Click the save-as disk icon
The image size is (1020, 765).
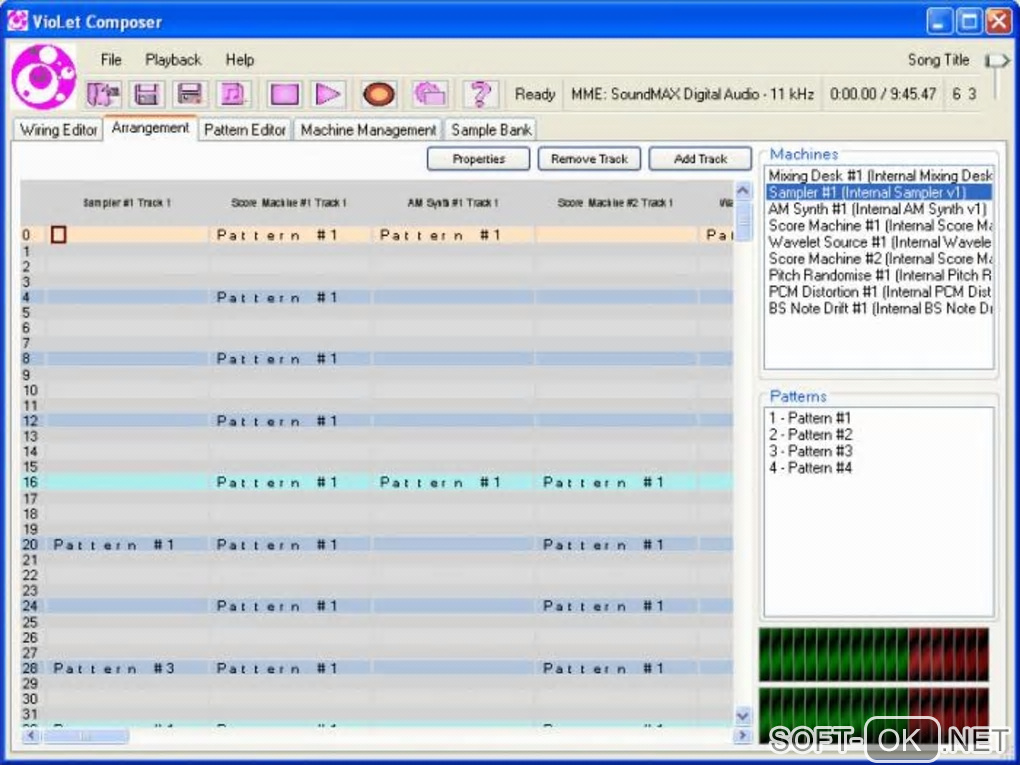pyautogui.click(x=189, y=94)
